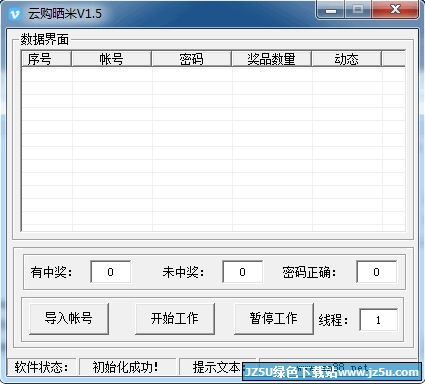
Task: Select the 密码正确 count field
Action: [x=377, y=272]
